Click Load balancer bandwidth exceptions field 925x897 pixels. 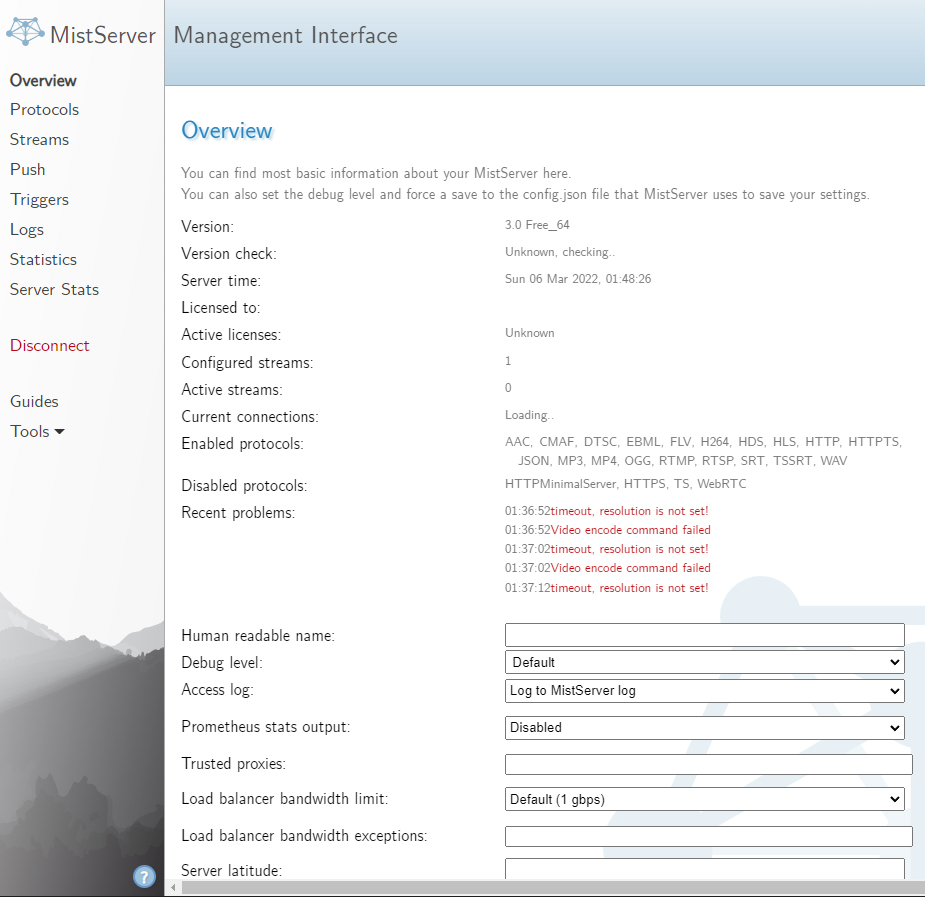[708, 836]
